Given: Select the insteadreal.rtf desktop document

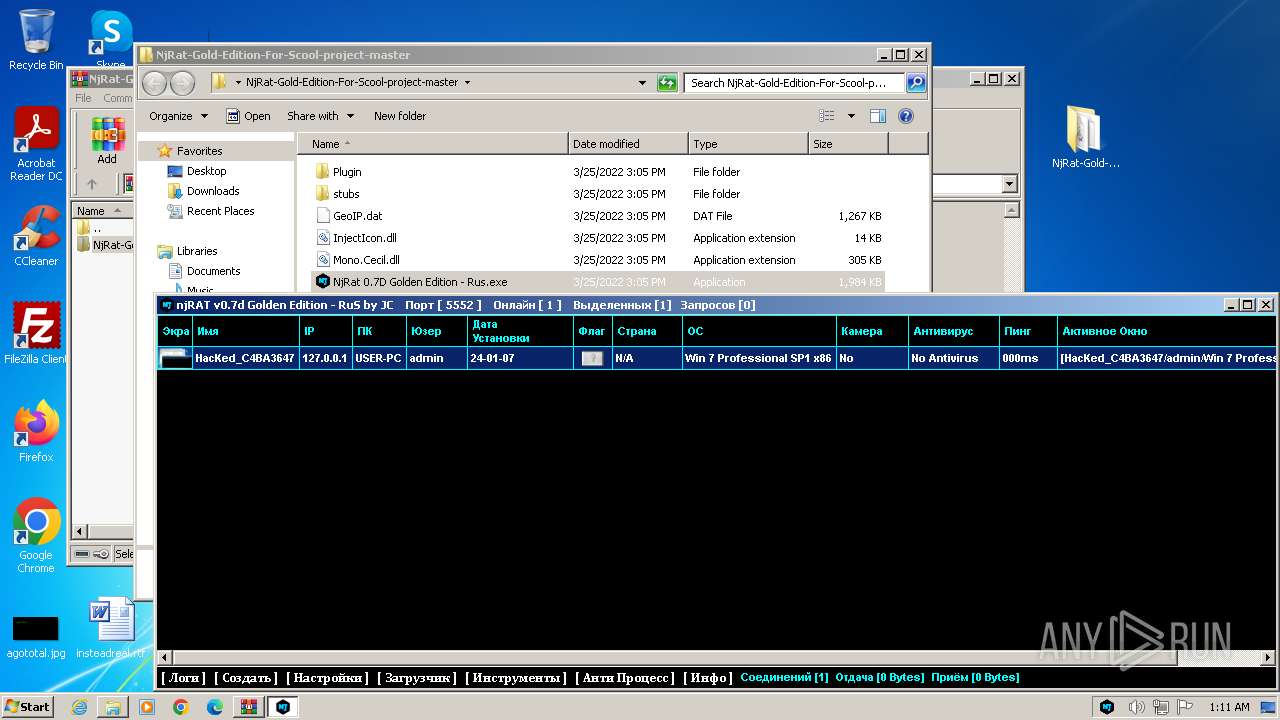Looking at the screenshot, I should click(x=110, y=630).
